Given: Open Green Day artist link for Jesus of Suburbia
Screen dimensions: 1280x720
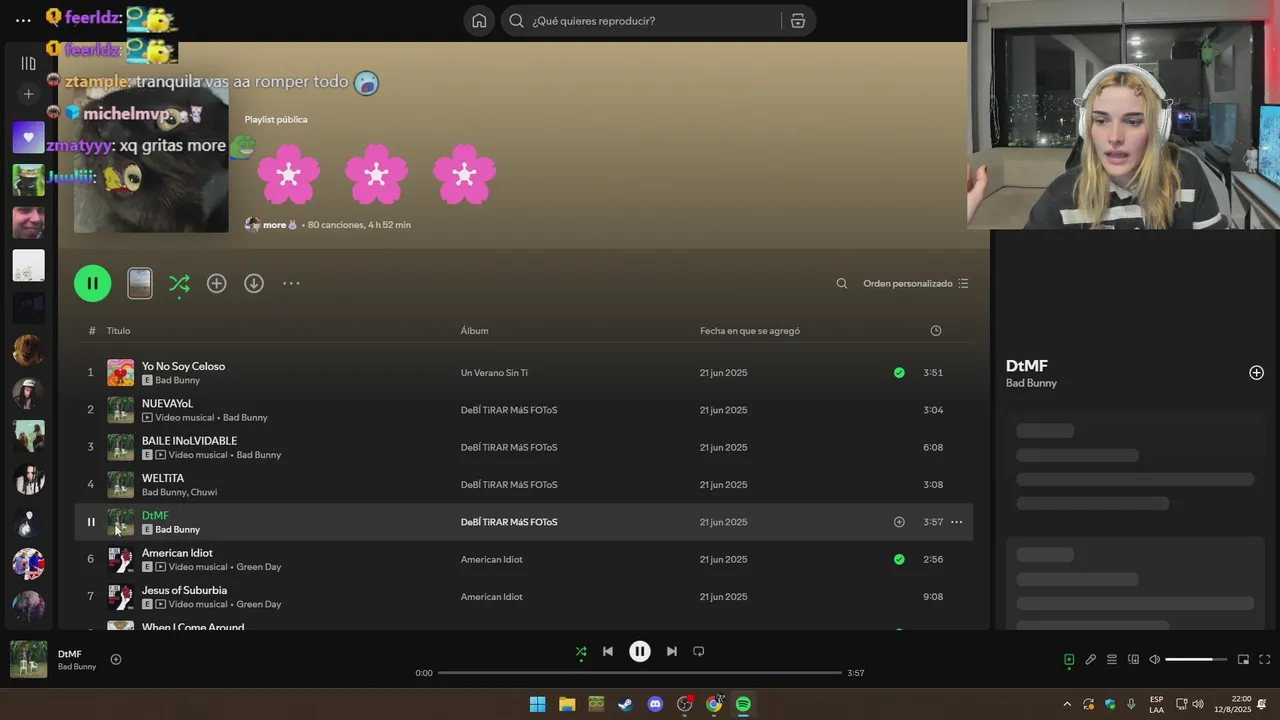Looking at the screenshot, I should point(258,604).
